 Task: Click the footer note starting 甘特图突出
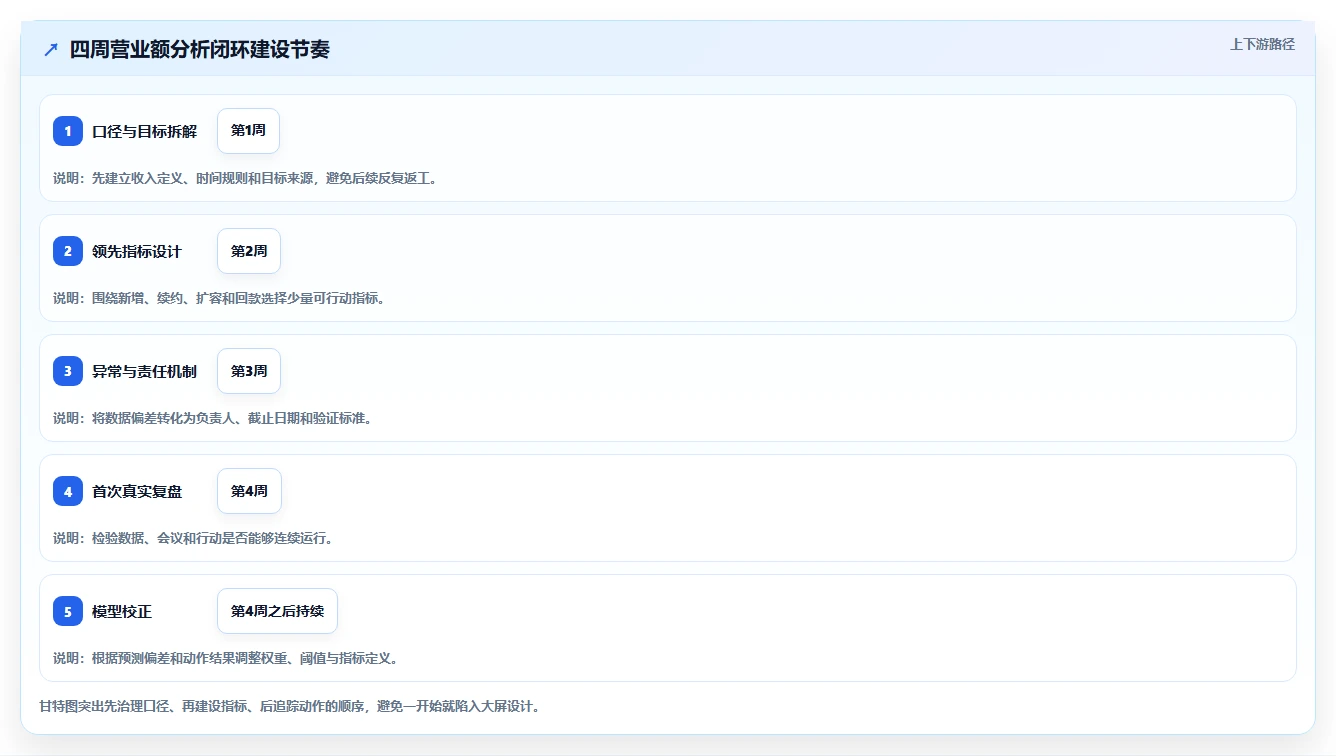tap(290, 706)
